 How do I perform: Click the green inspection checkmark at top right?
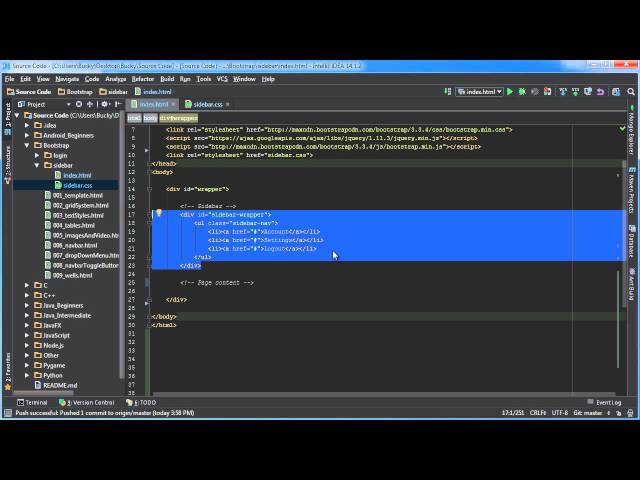coord(622,129)
